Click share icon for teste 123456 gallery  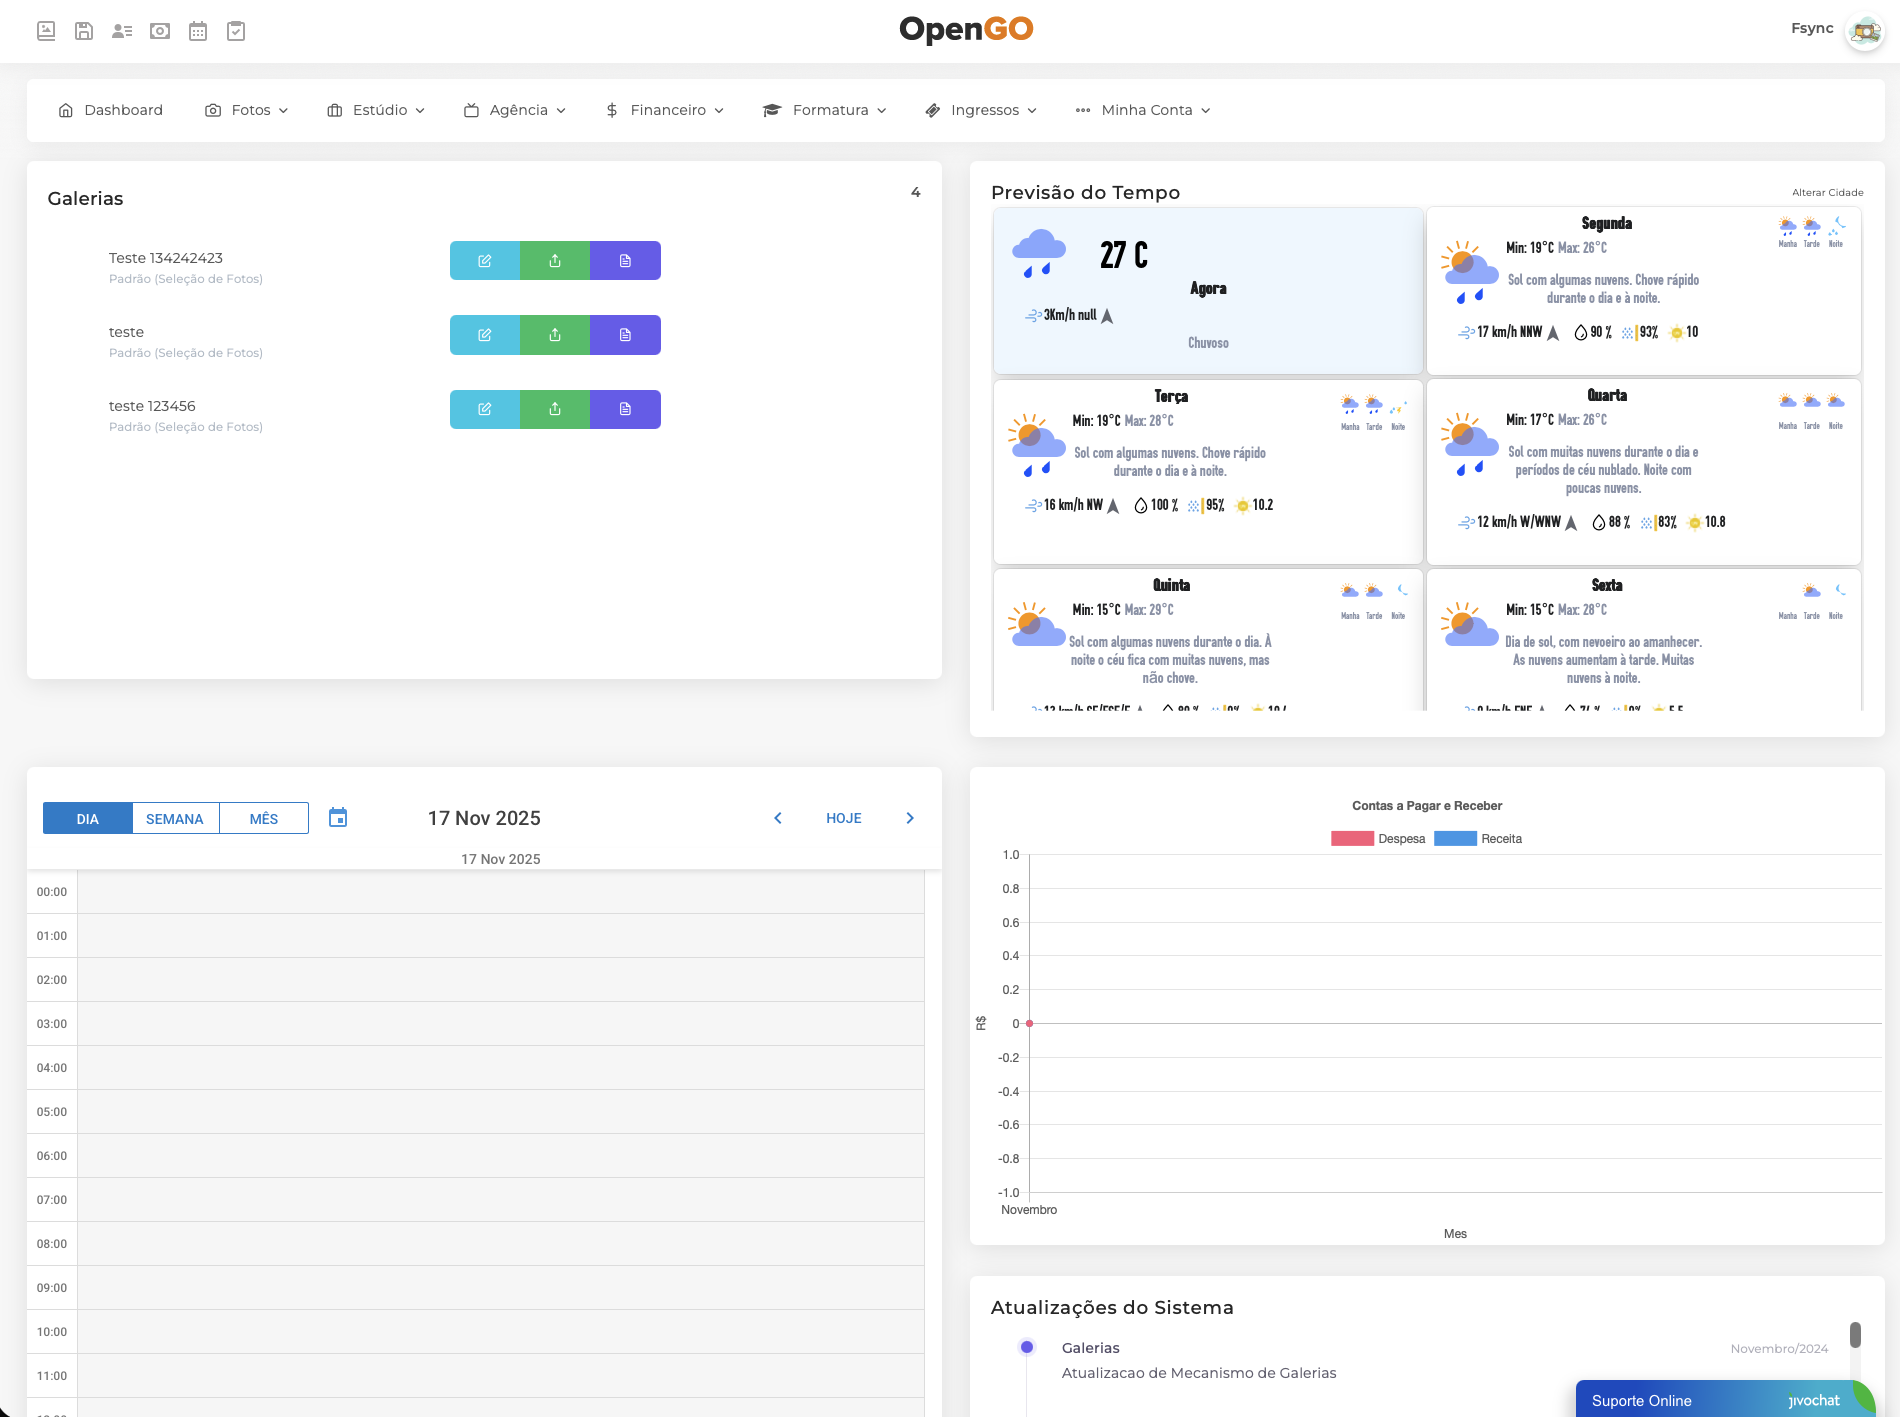pos(555,409)
